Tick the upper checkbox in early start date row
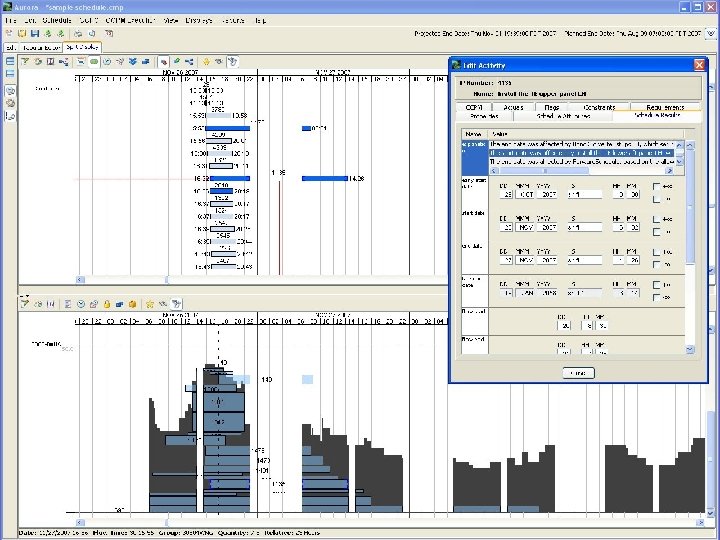The image size is (720, 540). click(x=656, y=186)
